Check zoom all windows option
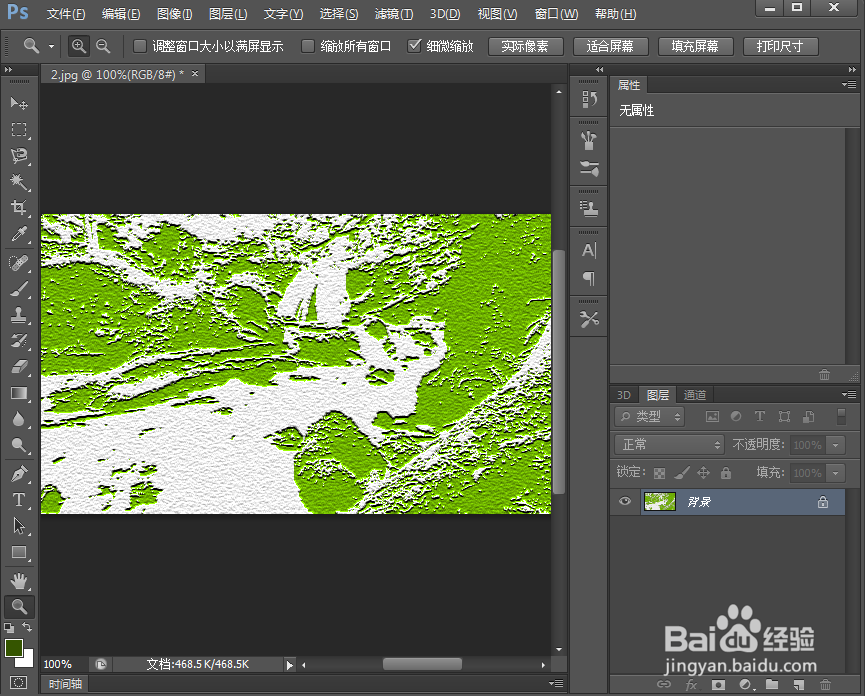This screenshot has height=696, width=865. point(308,46)
